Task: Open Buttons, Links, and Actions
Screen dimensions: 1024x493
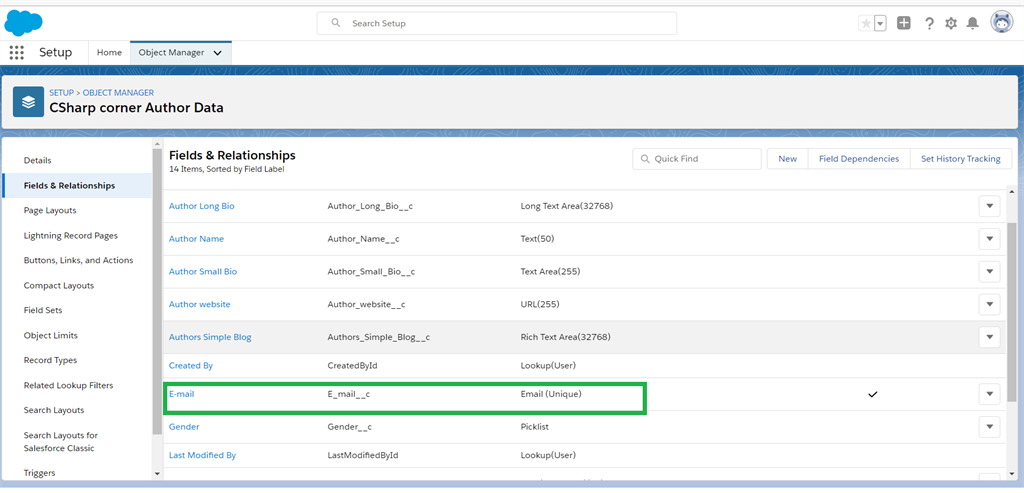Action: [x=78, y=261]
